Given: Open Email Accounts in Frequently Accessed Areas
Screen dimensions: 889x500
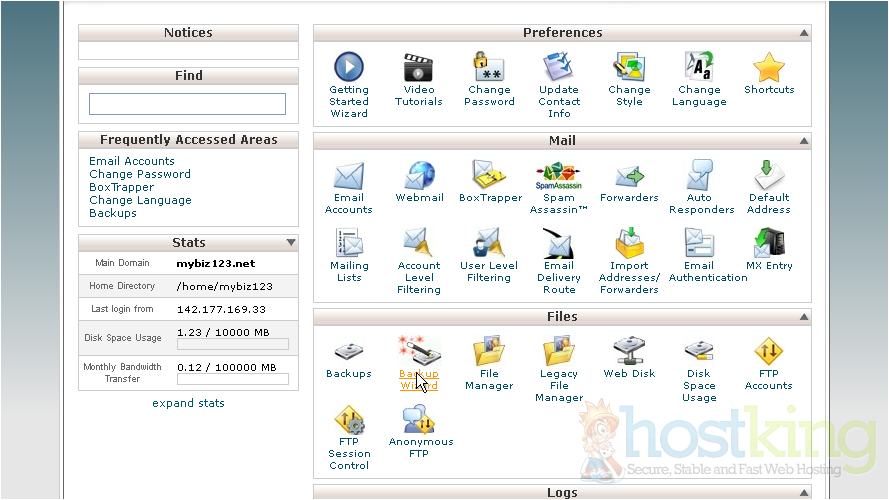Looking at the screenshot, I should coord(132,161).
